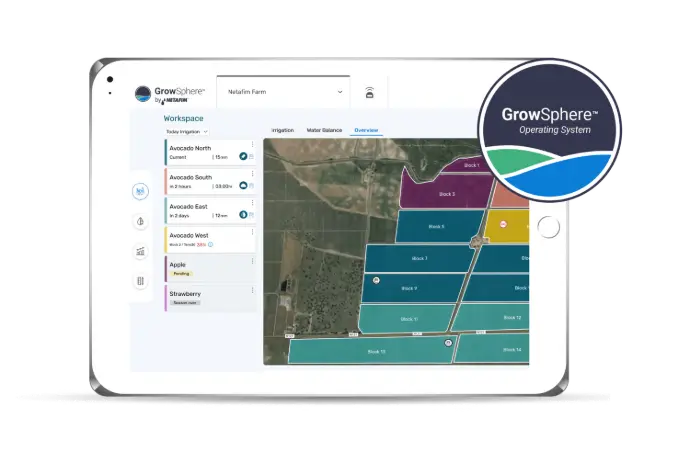This screenshot has height=452, width=690.
Task: Click the Pending badge on Apple
Action: coord(181,274)
